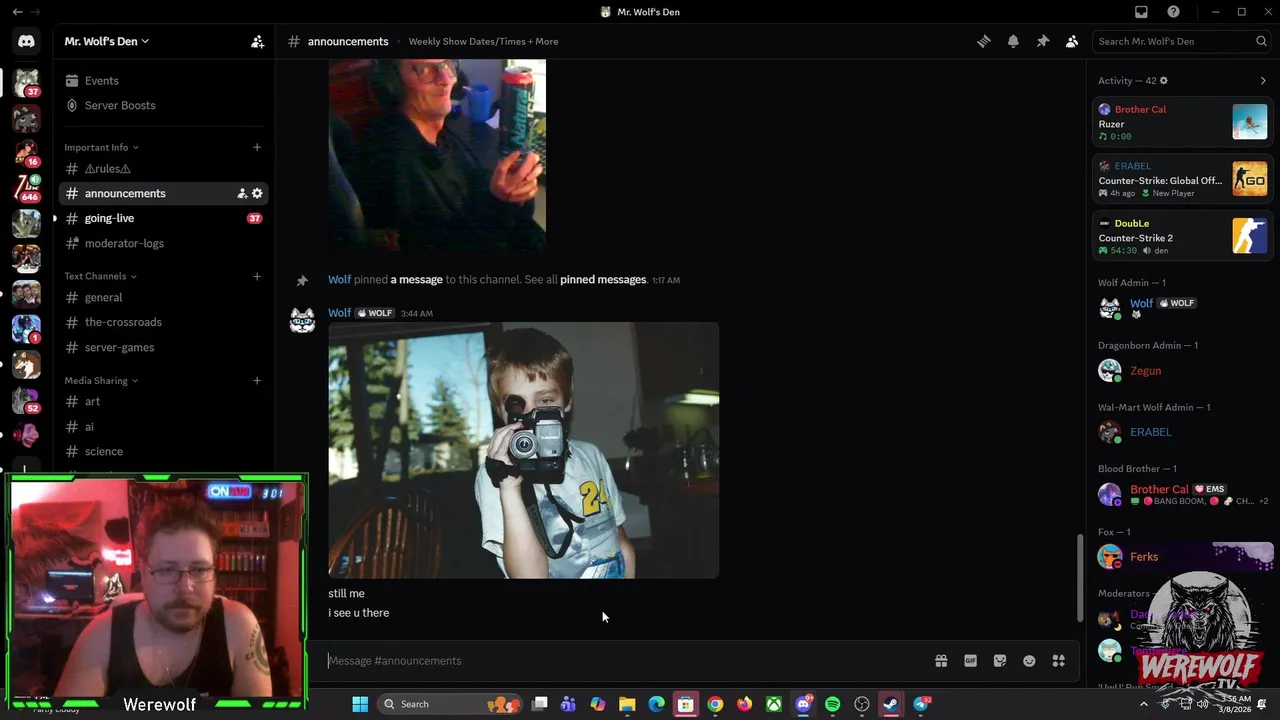The width and height of the screenshot is (1280, 720).
Task: Switch to the general channel
Action: (164, 297)
